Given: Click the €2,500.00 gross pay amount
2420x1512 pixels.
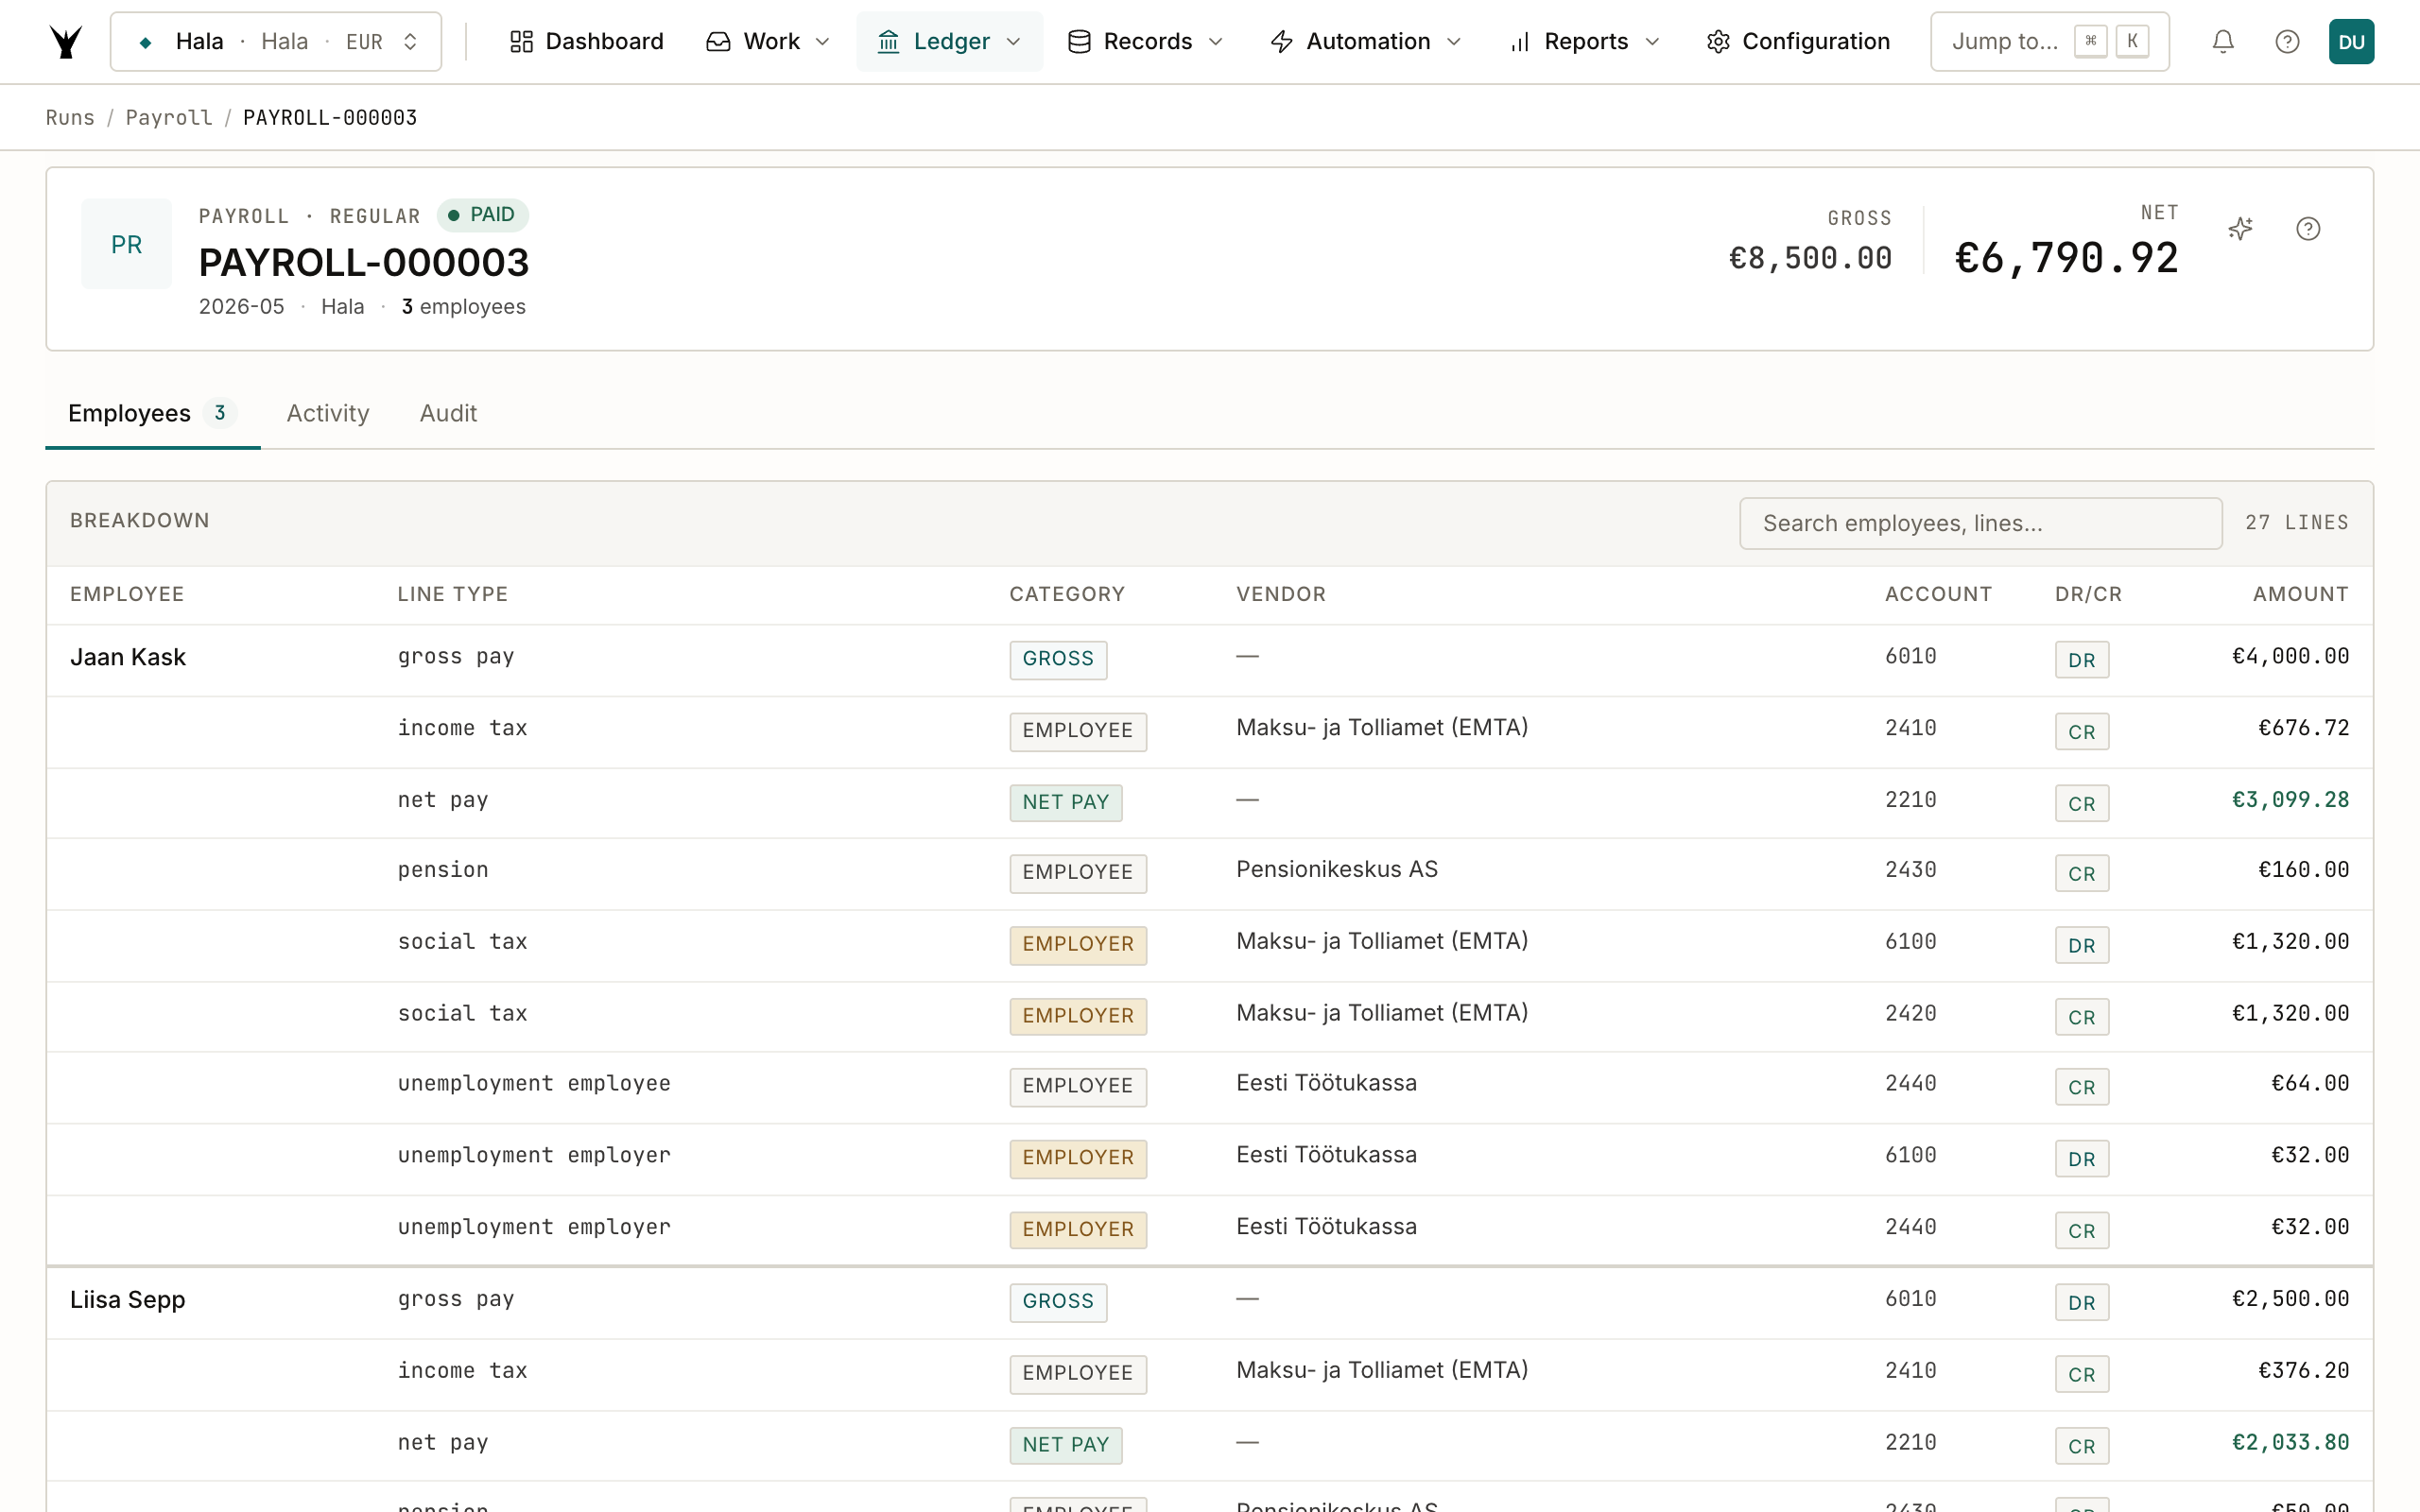Looking at the screenshot, I should pyautogui.click(x=2290, y=1299).
